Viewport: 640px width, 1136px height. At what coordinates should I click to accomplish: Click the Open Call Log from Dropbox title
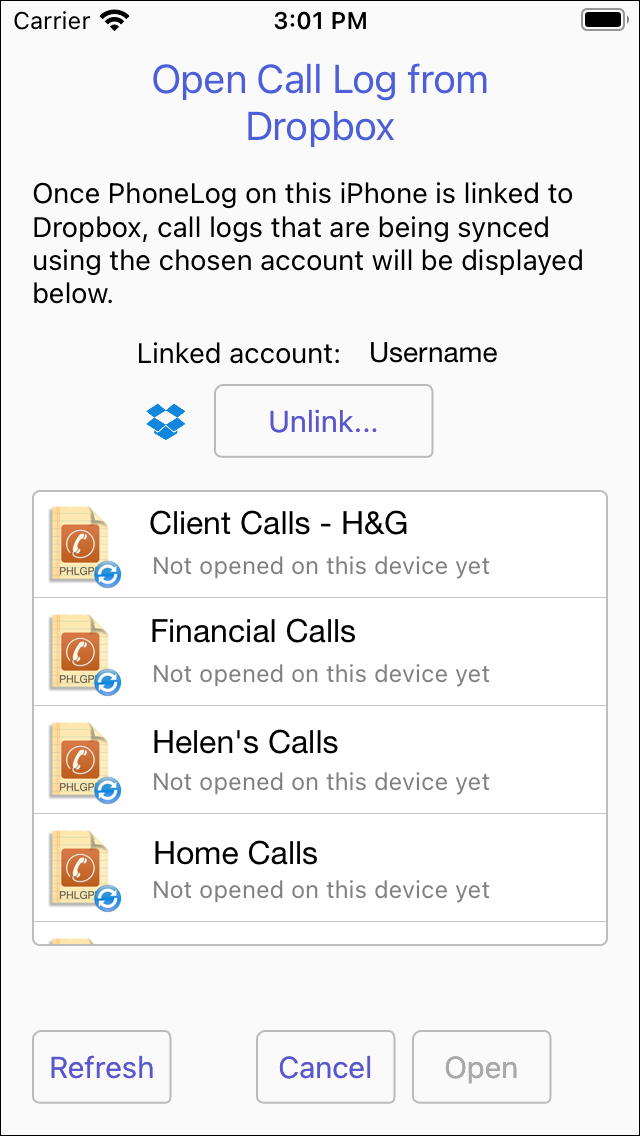[320, 103]
